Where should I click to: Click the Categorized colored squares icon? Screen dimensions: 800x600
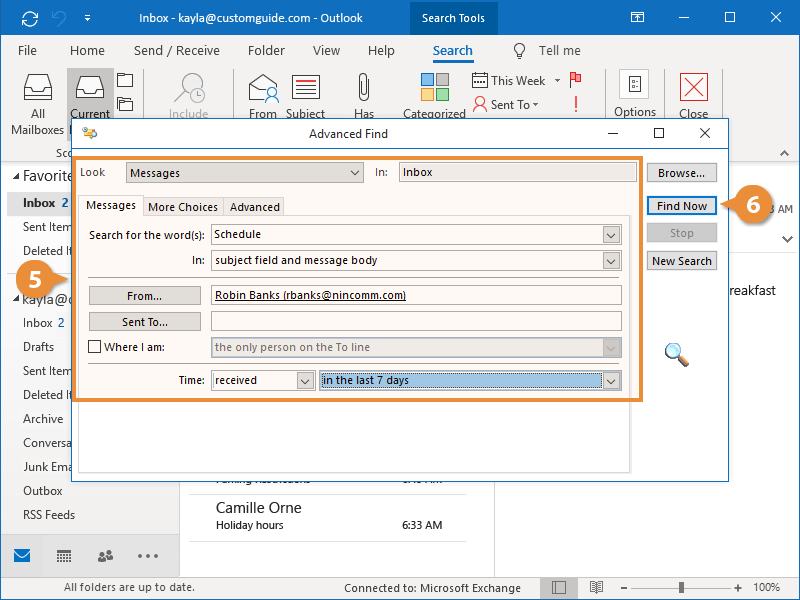435,87
